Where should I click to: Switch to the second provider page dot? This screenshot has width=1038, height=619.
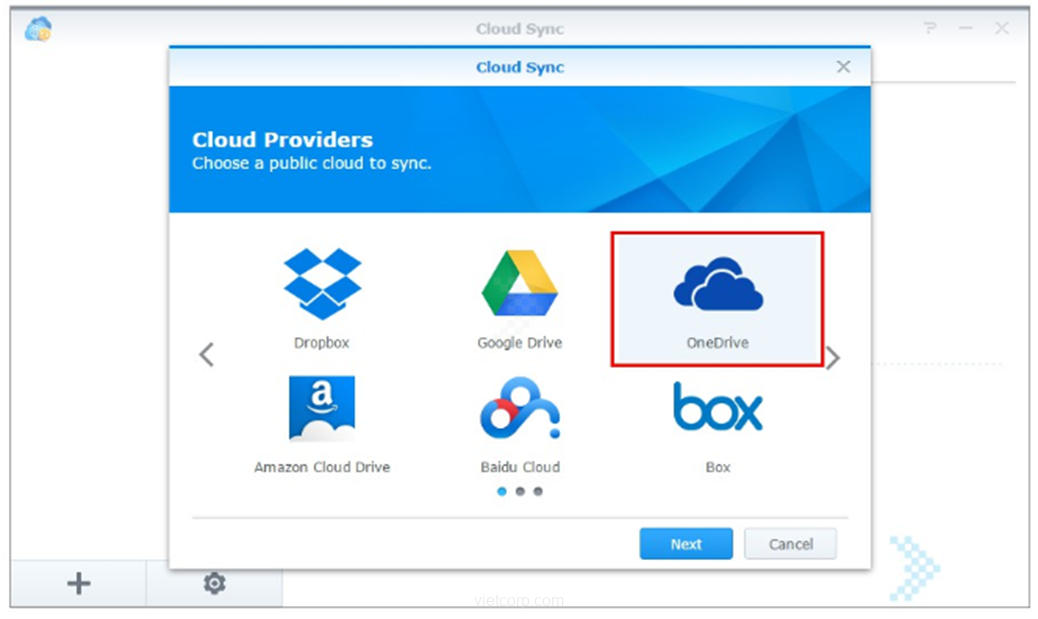coord(520,492)
